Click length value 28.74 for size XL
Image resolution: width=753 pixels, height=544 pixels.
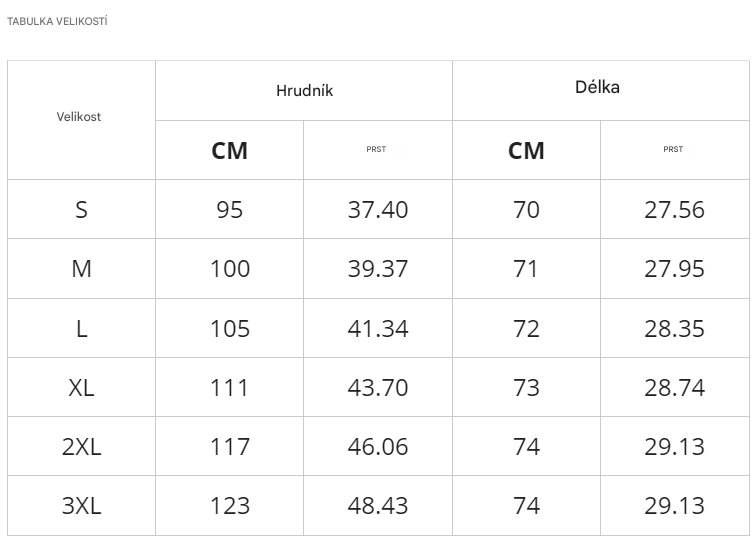[x=674, y=388]
